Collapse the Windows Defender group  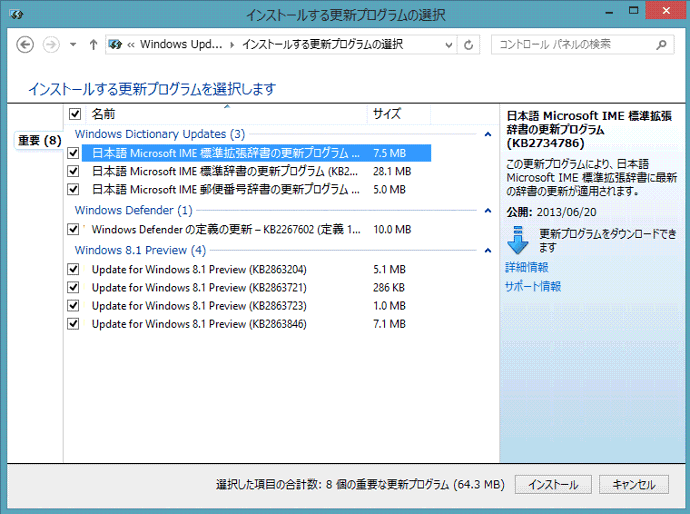tap(488, 210)
